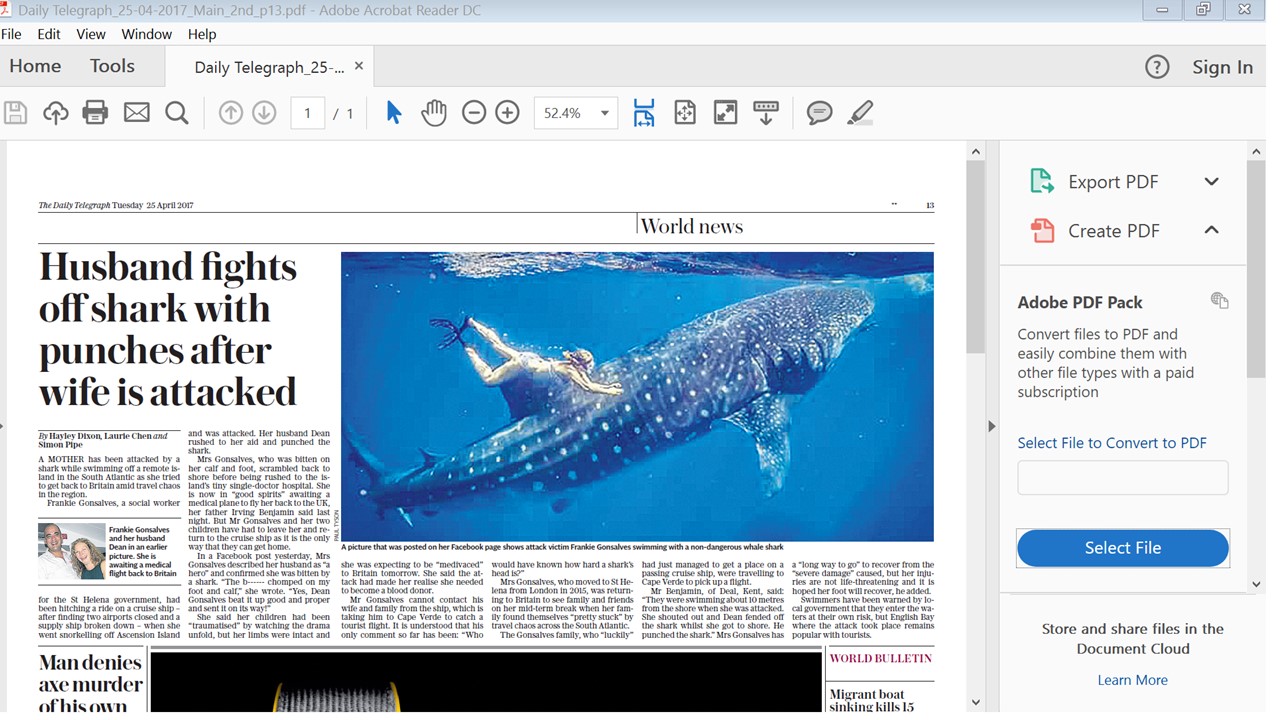Switch to the Tools tab
The height and width of the screenshot is (720, 1280).
coord(112,66)
